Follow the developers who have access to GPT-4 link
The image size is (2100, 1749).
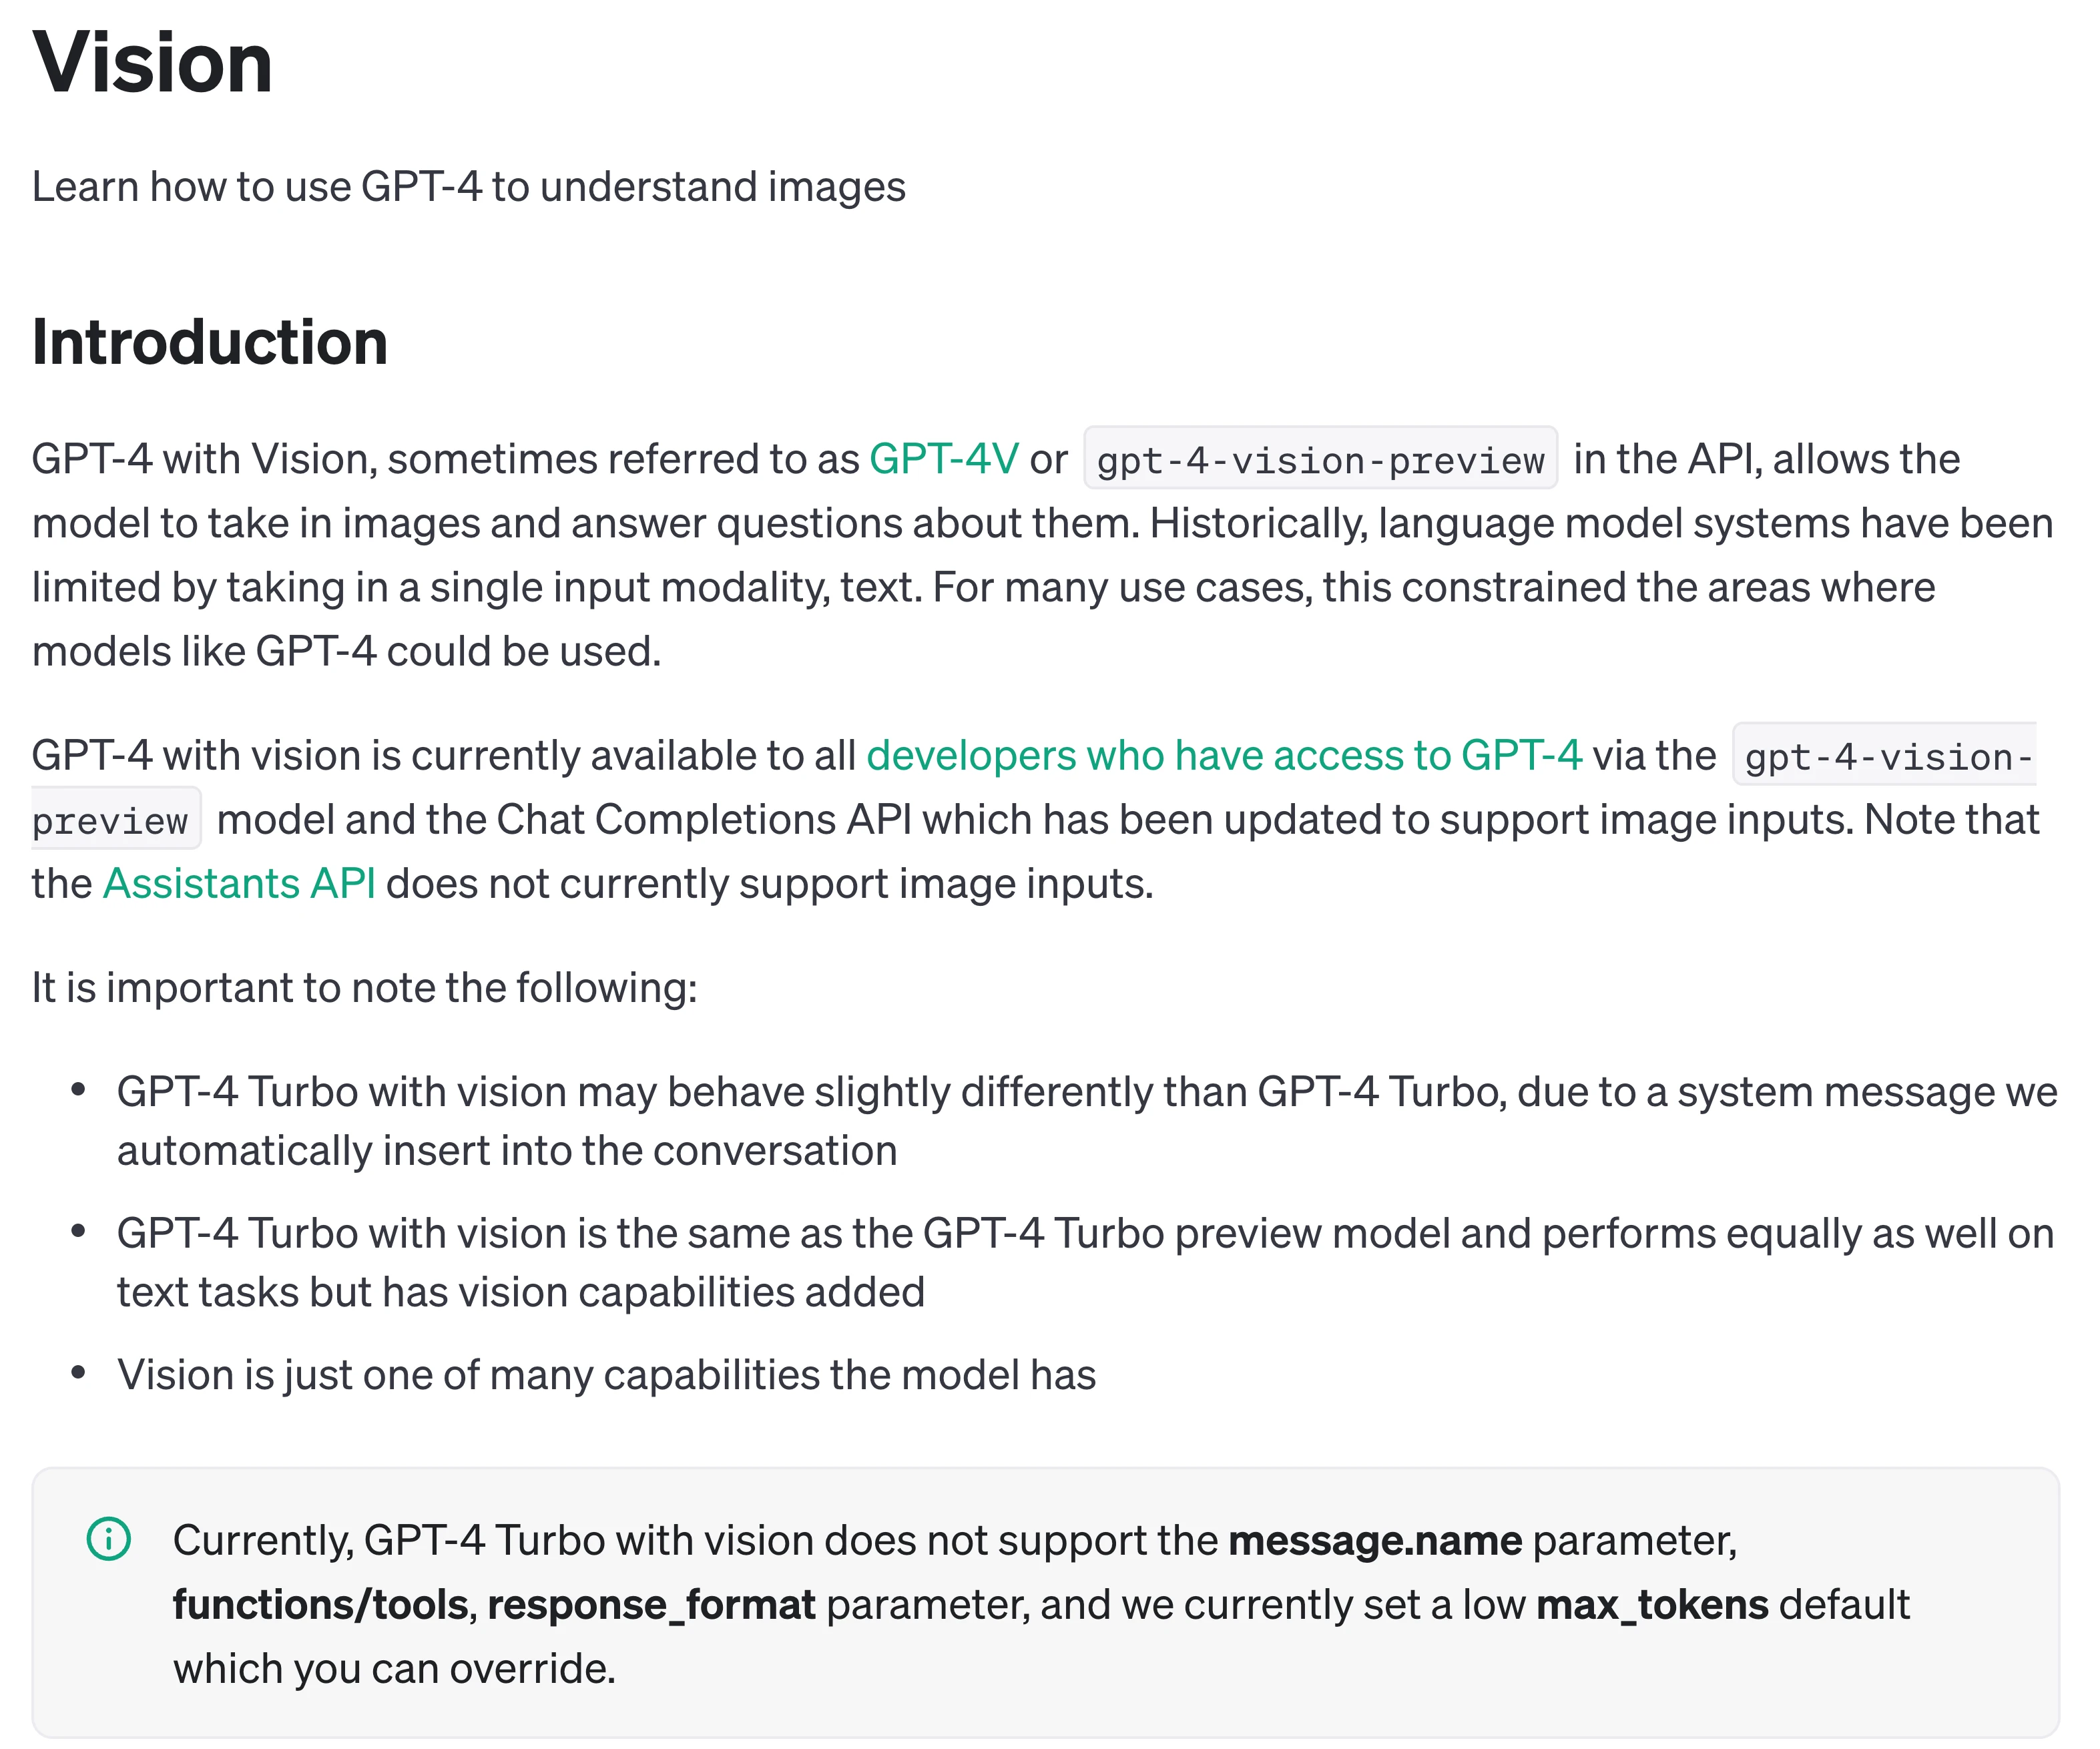[x=1223, y=755]
